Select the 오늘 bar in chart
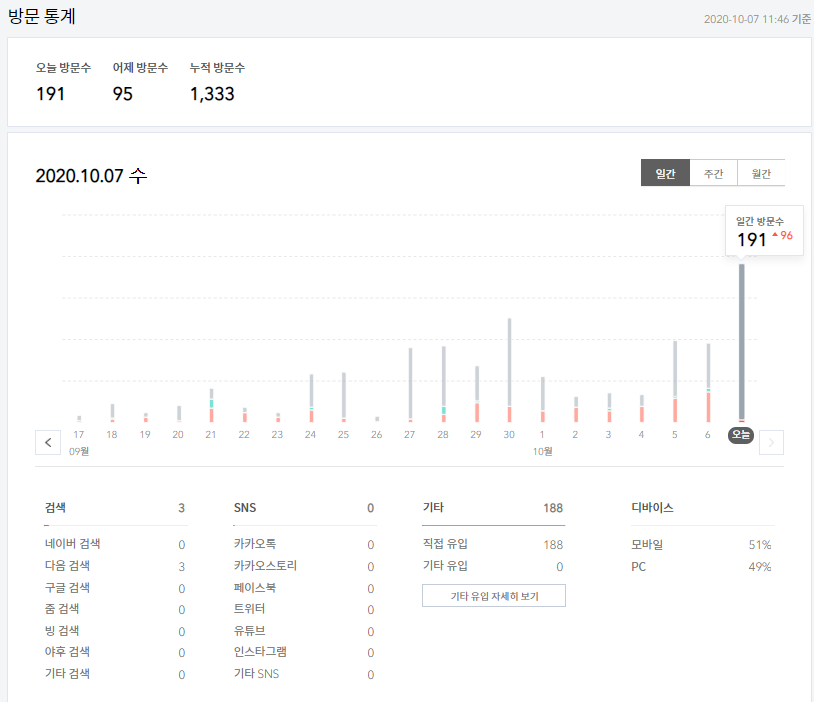This screenshot has height=702, width=814. [741, 343]
